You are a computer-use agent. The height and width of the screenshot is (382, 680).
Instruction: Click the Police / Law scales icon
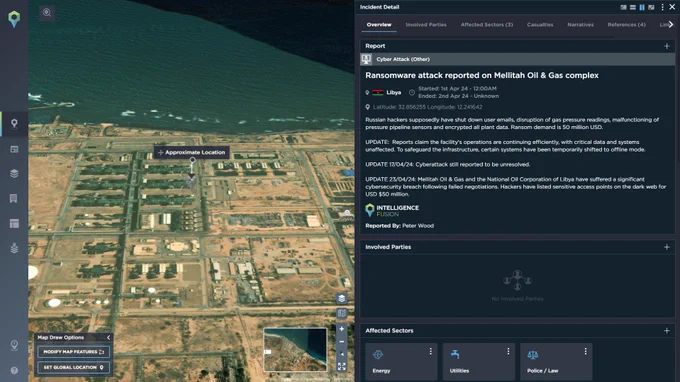[x=533, y=355]
